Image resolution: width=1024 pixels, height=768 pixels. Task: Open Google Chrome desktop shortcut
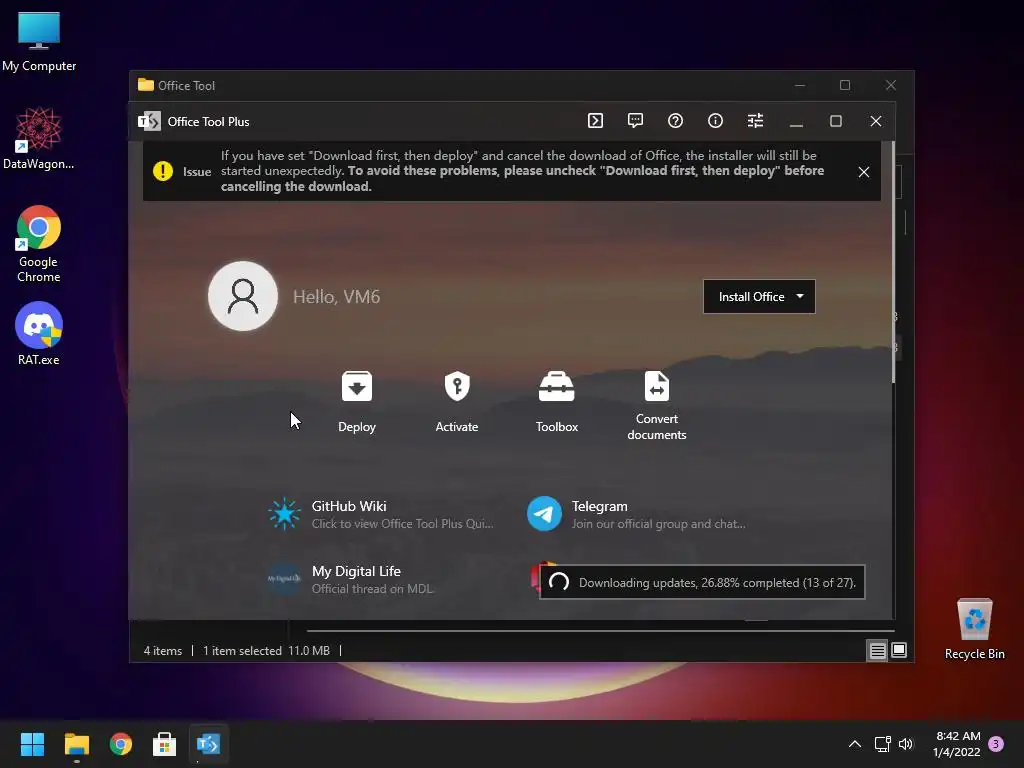point(39,244)
